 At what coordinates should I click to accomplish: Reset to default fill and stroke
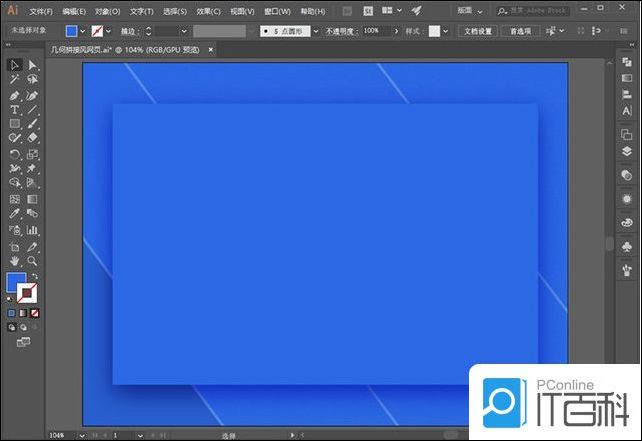pyautogui.click(x=9, y=299)
